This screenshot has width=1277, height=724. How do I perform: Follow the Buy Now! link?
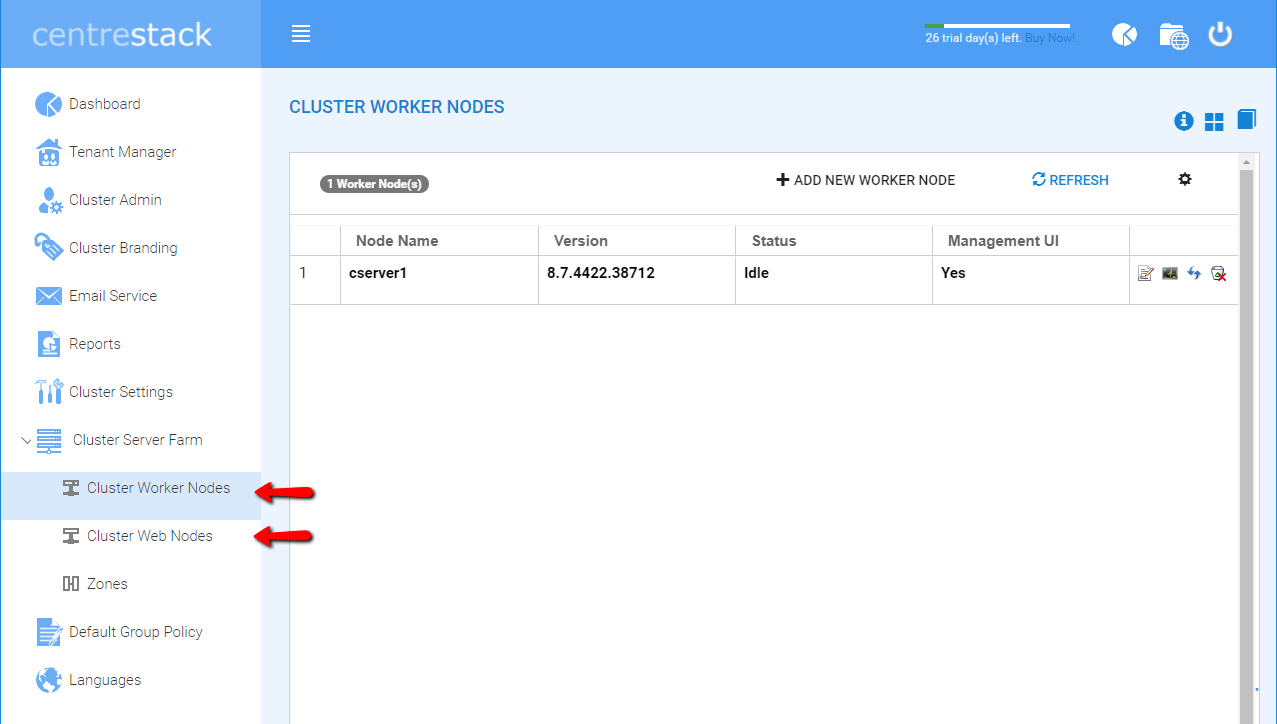click(x=1050, y=38)
